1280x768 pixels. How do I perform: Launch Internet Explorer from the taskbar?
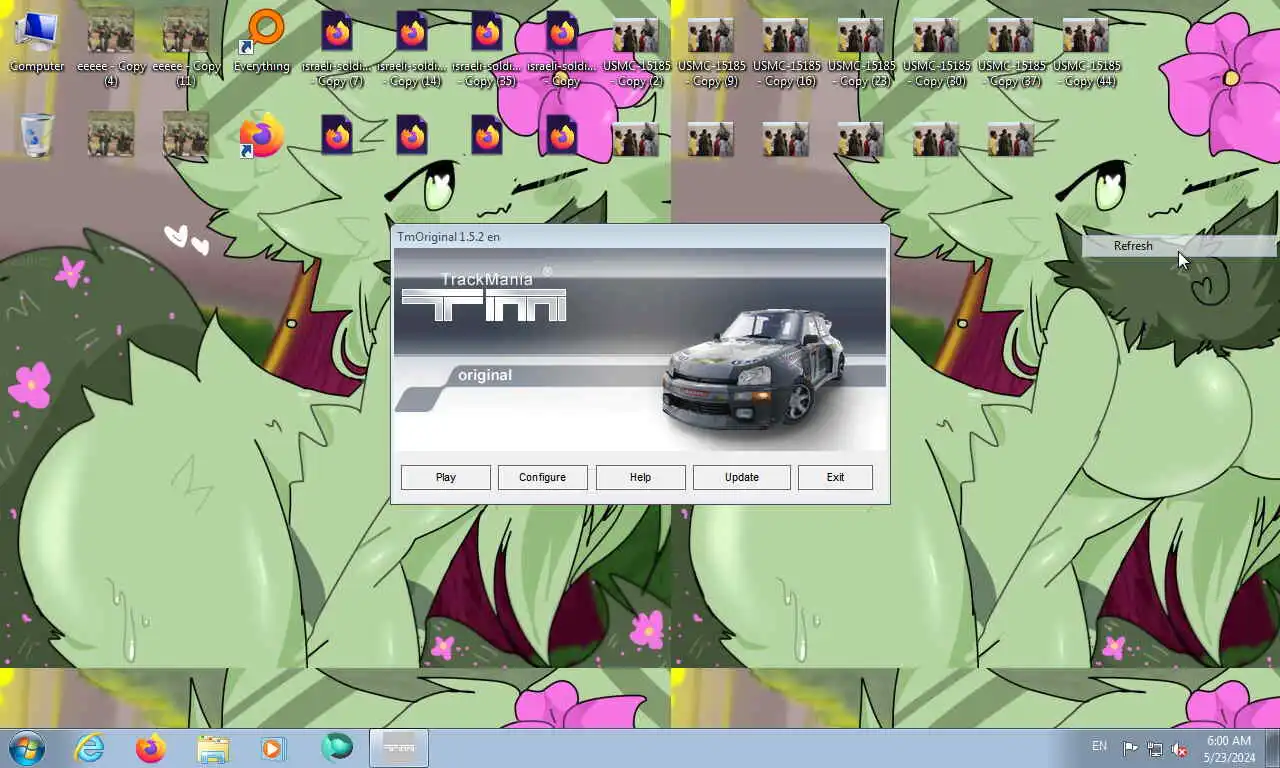click(89, 748)
